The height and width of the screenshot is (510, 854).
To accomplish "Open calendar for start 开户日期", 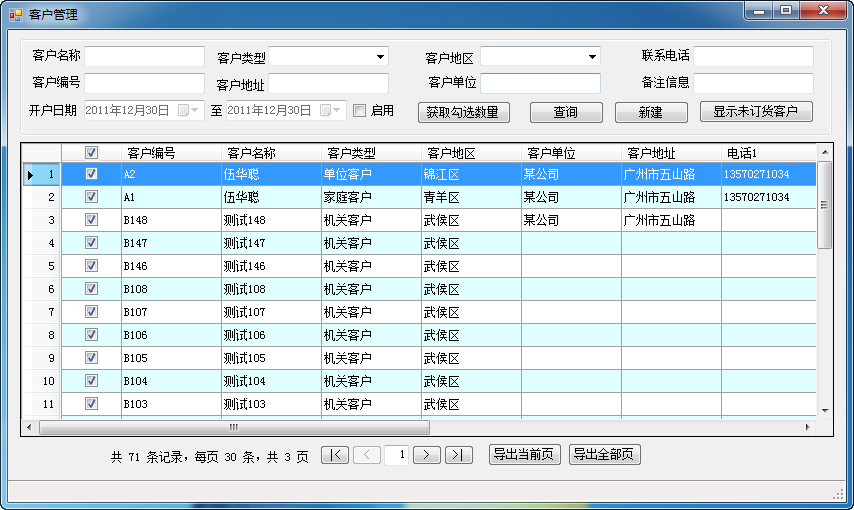I will tap(190, 111).
